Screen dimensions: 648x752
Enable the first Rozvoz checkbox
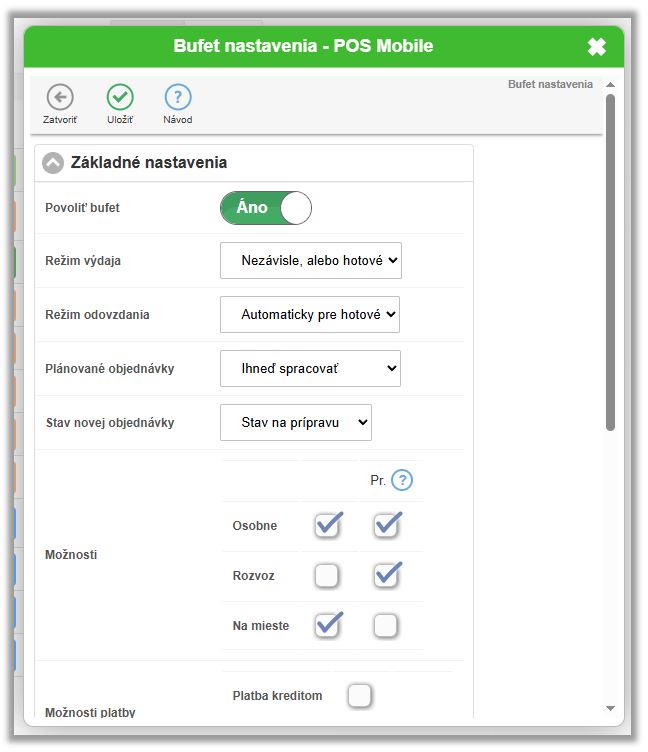pos(327,575)
